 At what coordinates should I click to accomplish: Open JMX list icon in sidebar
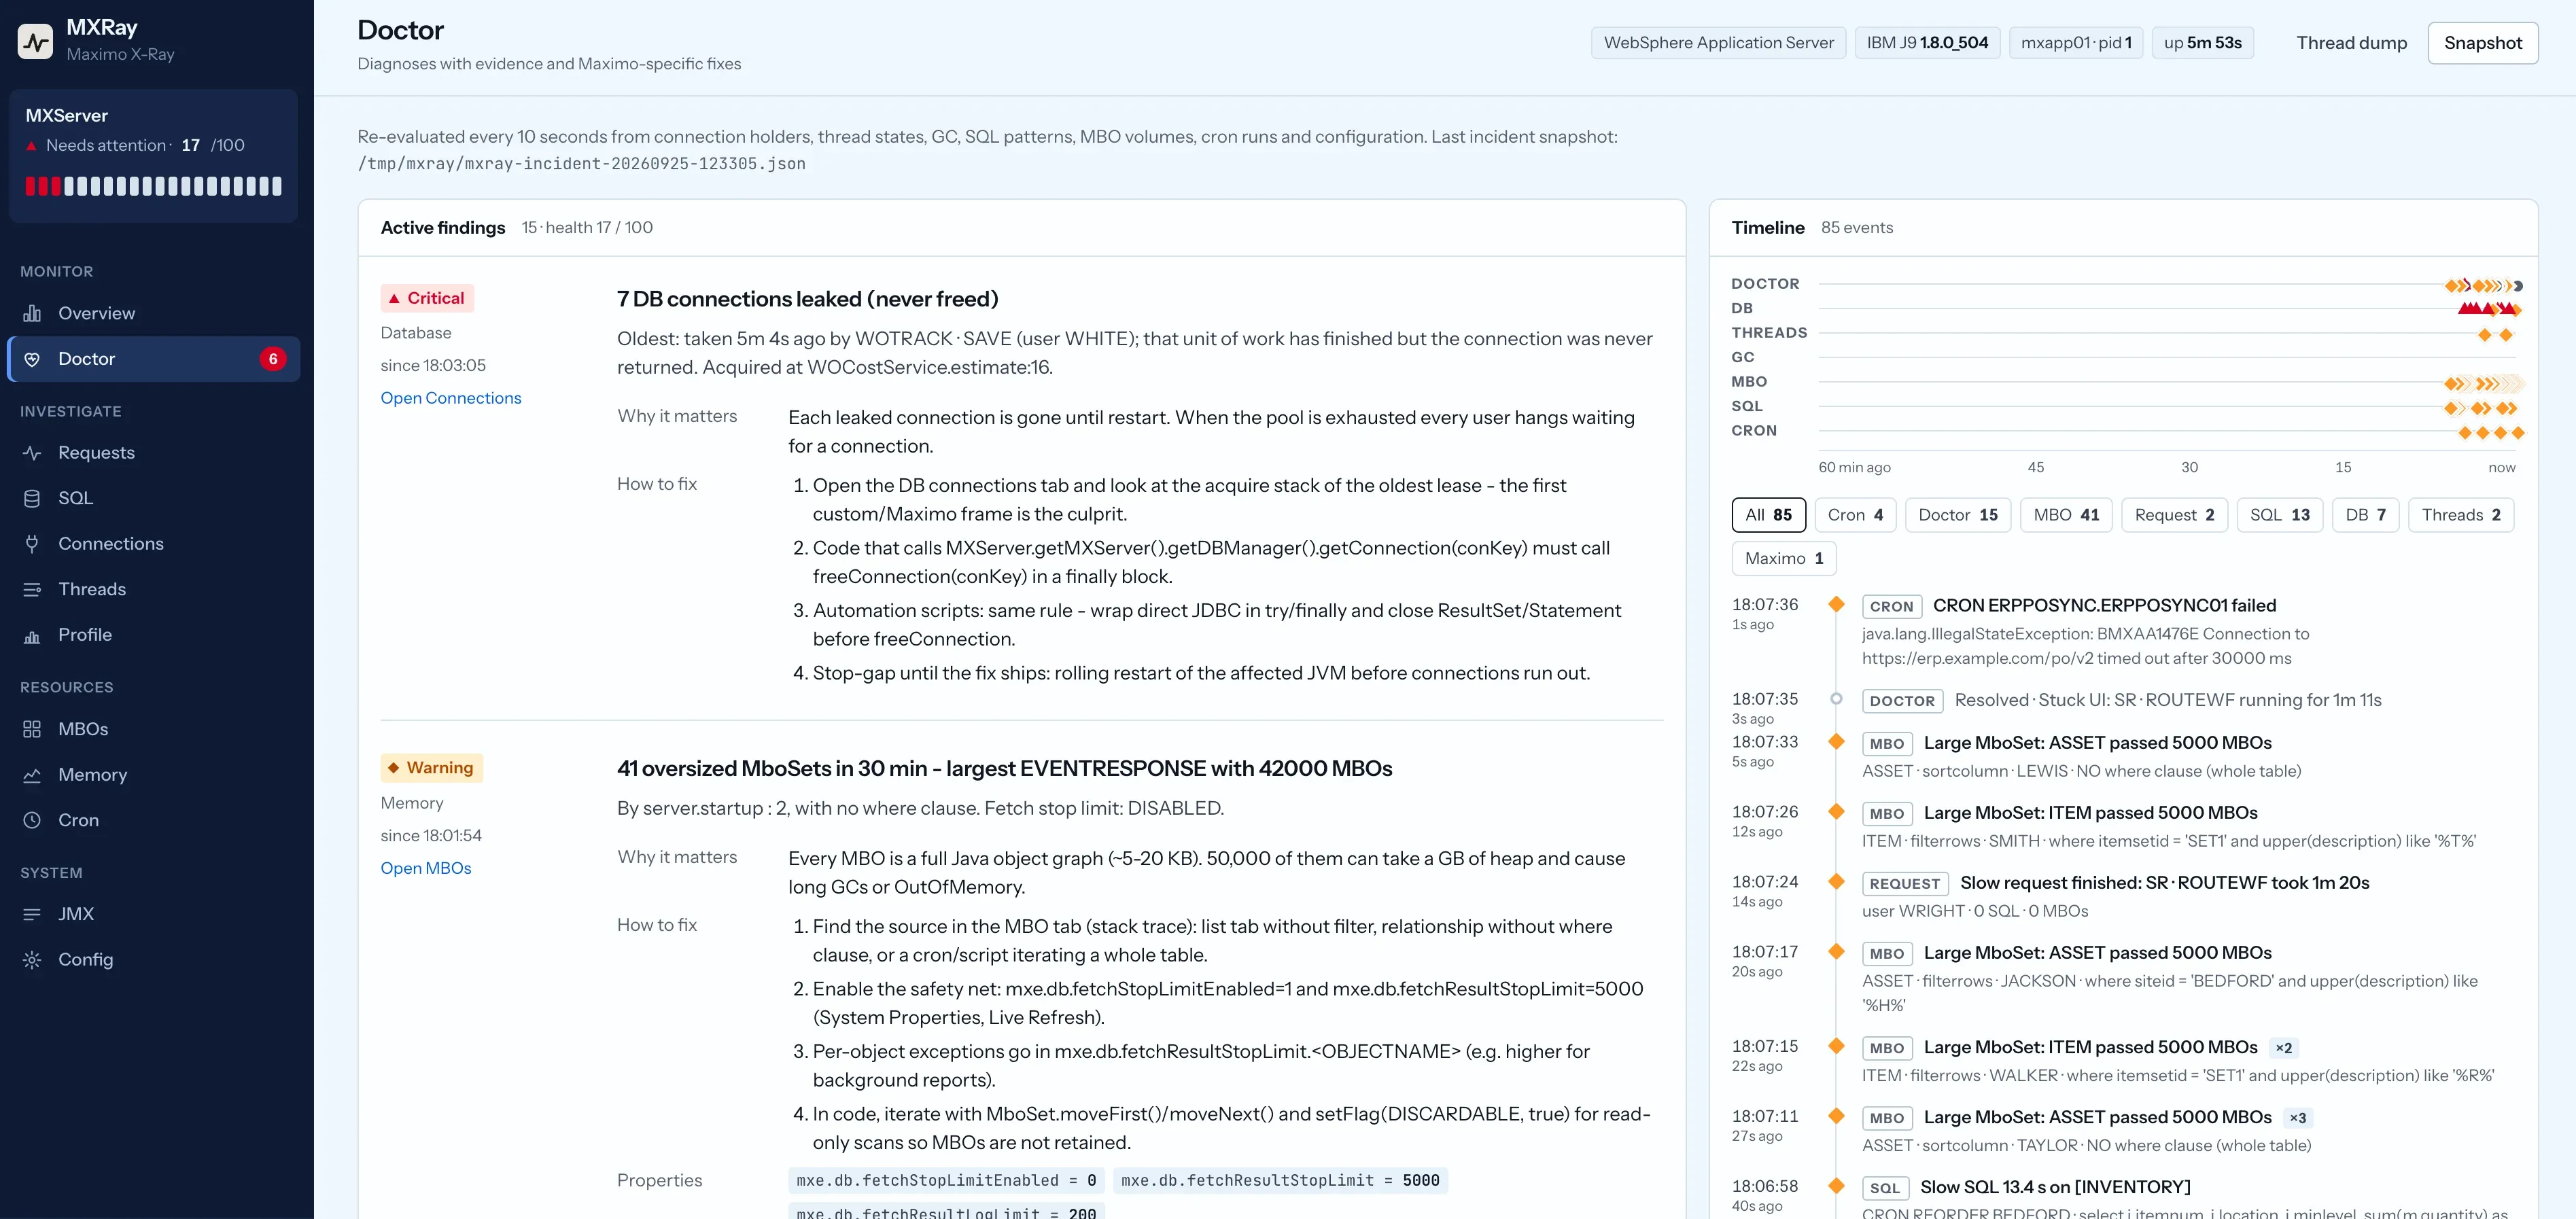point(32,914)
